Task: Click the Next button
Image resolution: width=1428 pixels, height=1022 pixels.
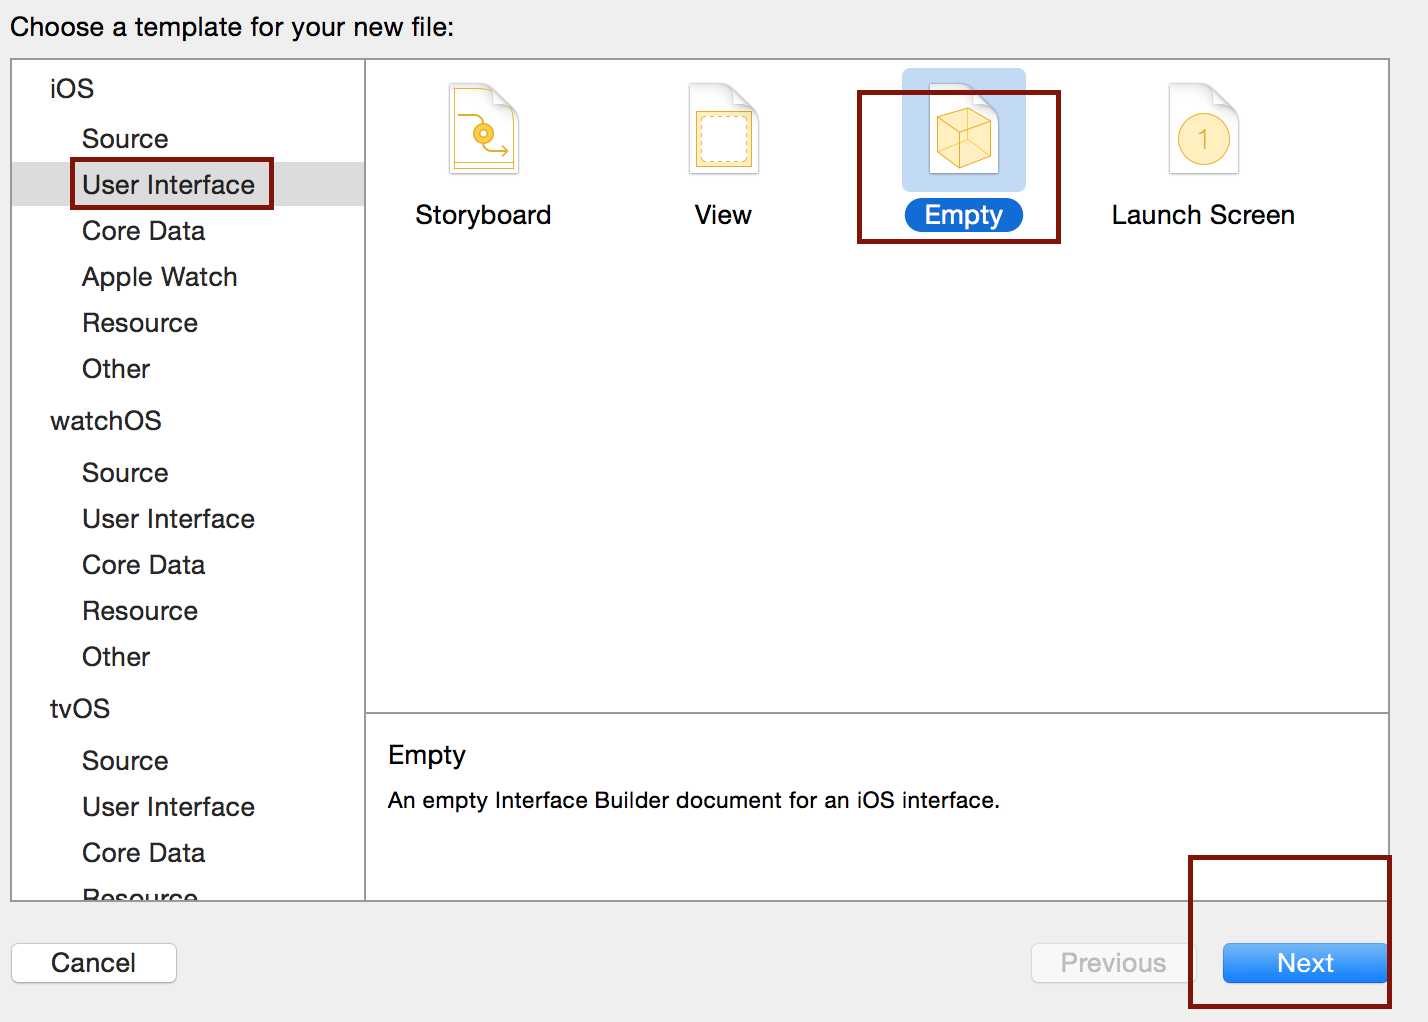Action: click(1305, 963)
